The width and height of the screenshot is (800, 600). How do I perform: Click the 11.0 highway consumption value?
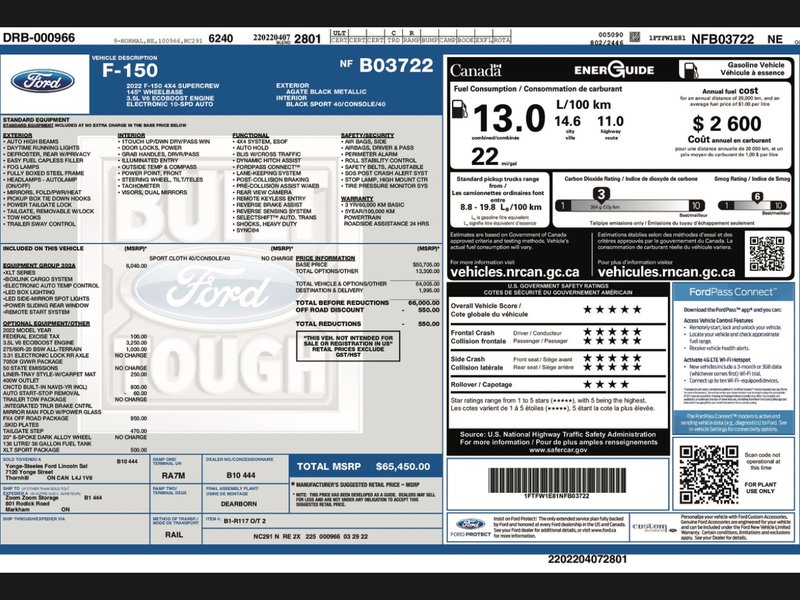(x=611, y=121)
